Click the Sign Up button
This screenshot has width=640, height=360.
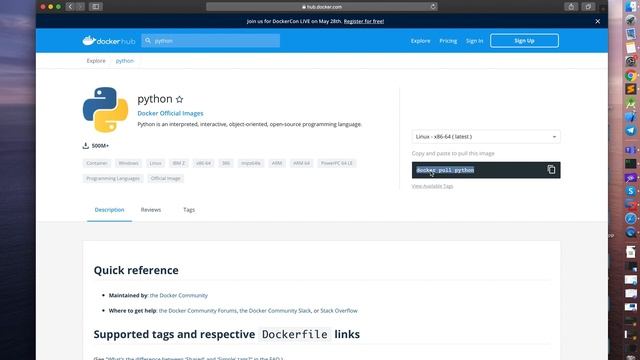coord(524,40)
